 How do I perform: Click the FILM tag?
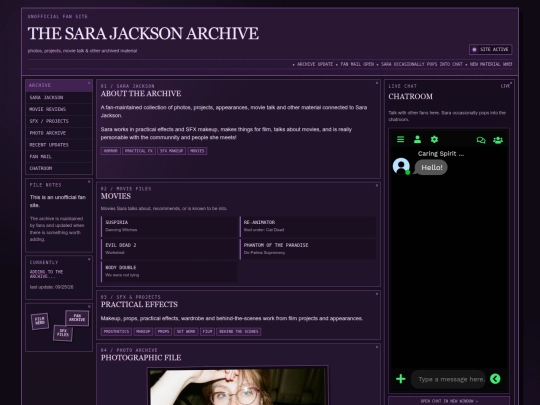(x=207, y=332)
